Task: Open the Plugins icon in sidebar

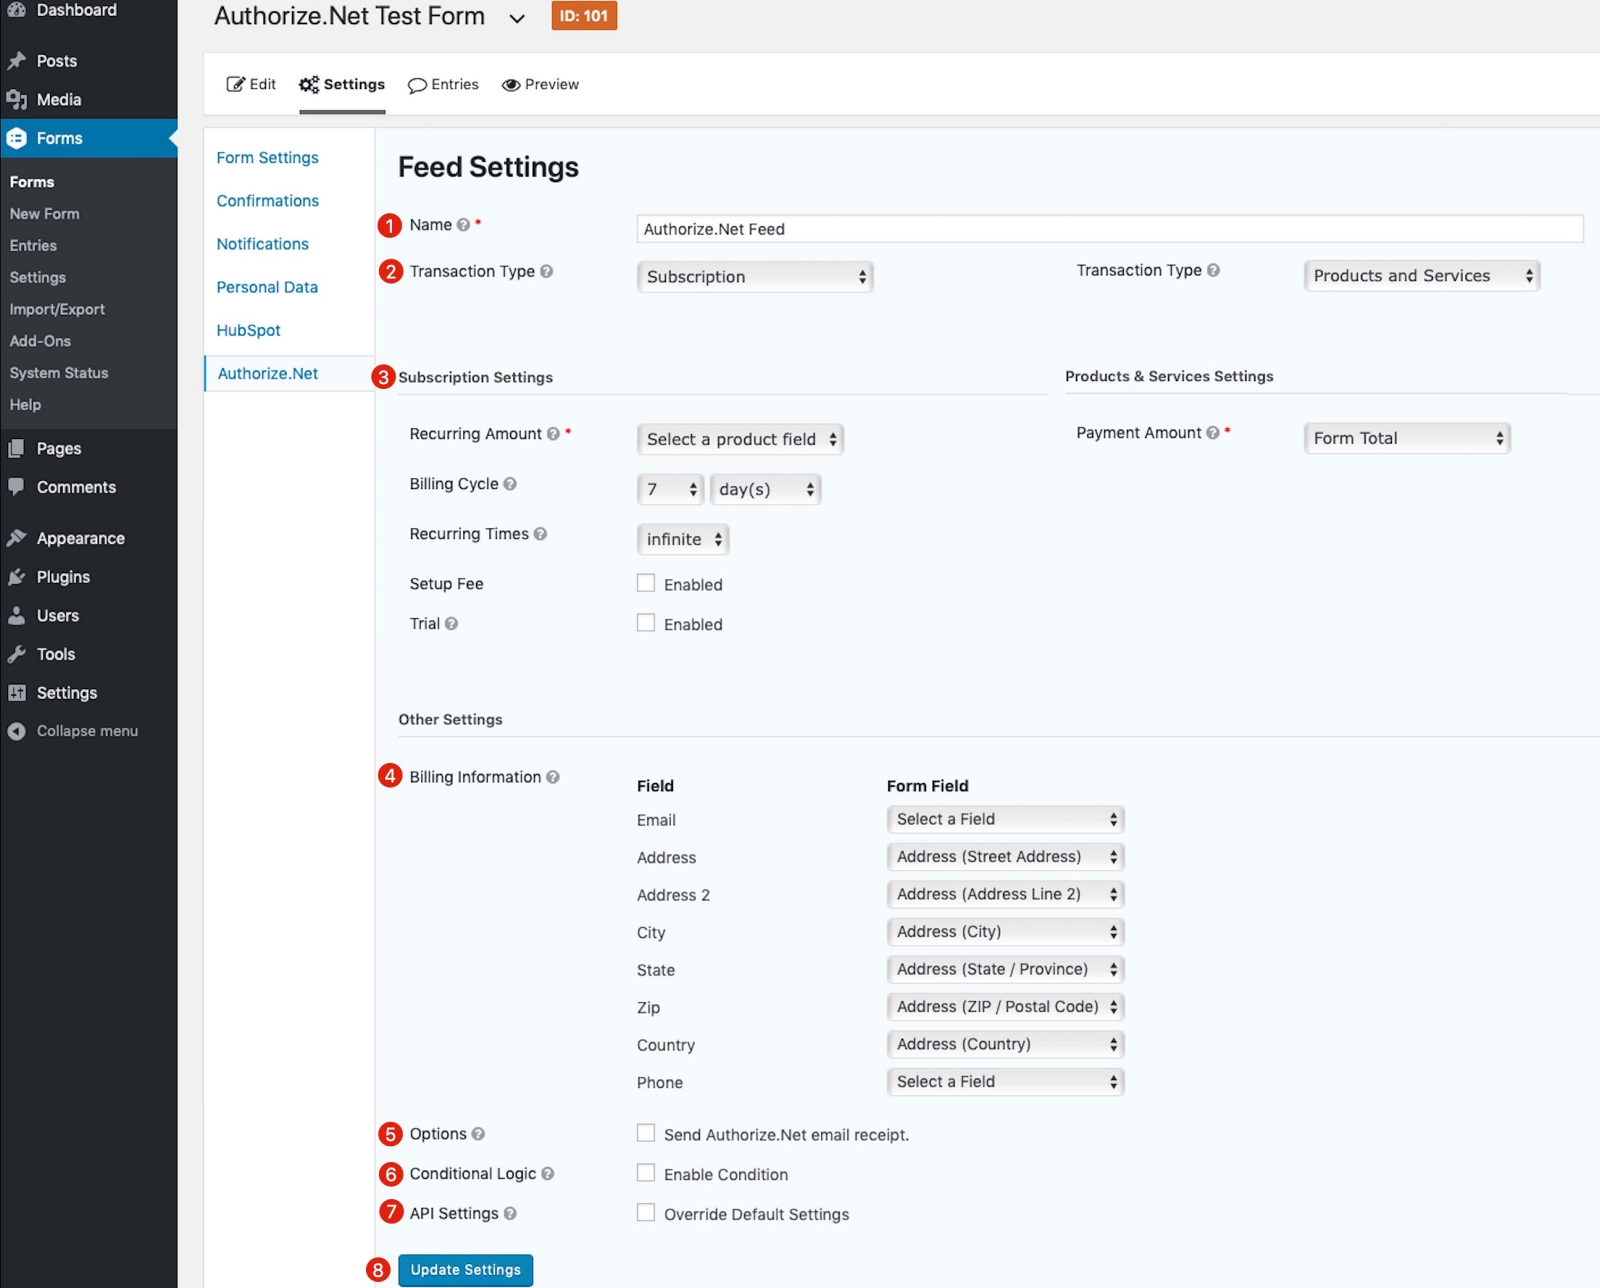Action: 17,577
